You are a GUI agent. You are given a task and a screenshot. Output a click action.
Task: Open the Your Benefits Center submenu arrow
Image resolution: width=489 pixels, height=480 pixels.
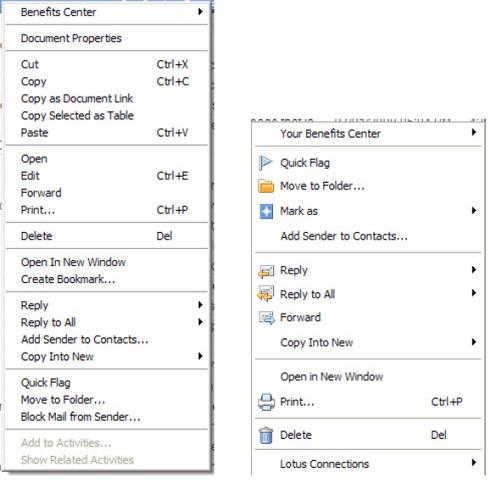pyautogui.click(x=474, y=132)
